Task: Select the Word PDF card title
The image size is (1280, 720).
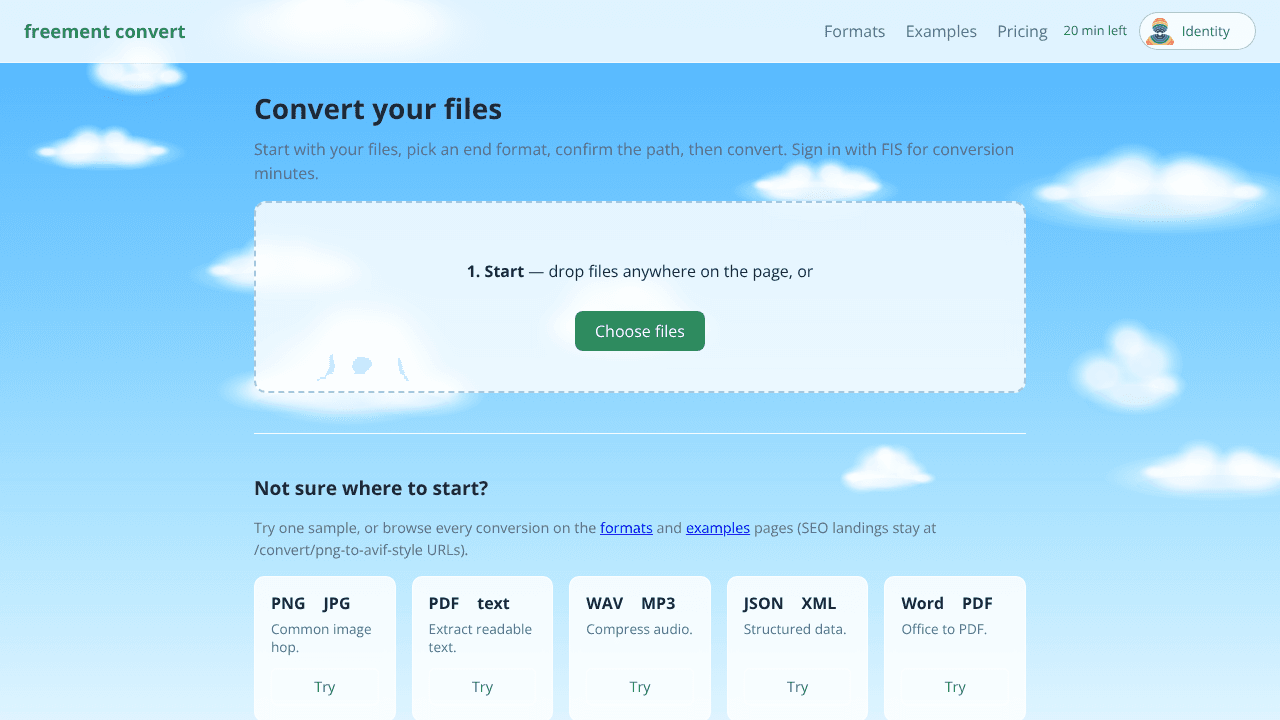Action: point(947,603)
